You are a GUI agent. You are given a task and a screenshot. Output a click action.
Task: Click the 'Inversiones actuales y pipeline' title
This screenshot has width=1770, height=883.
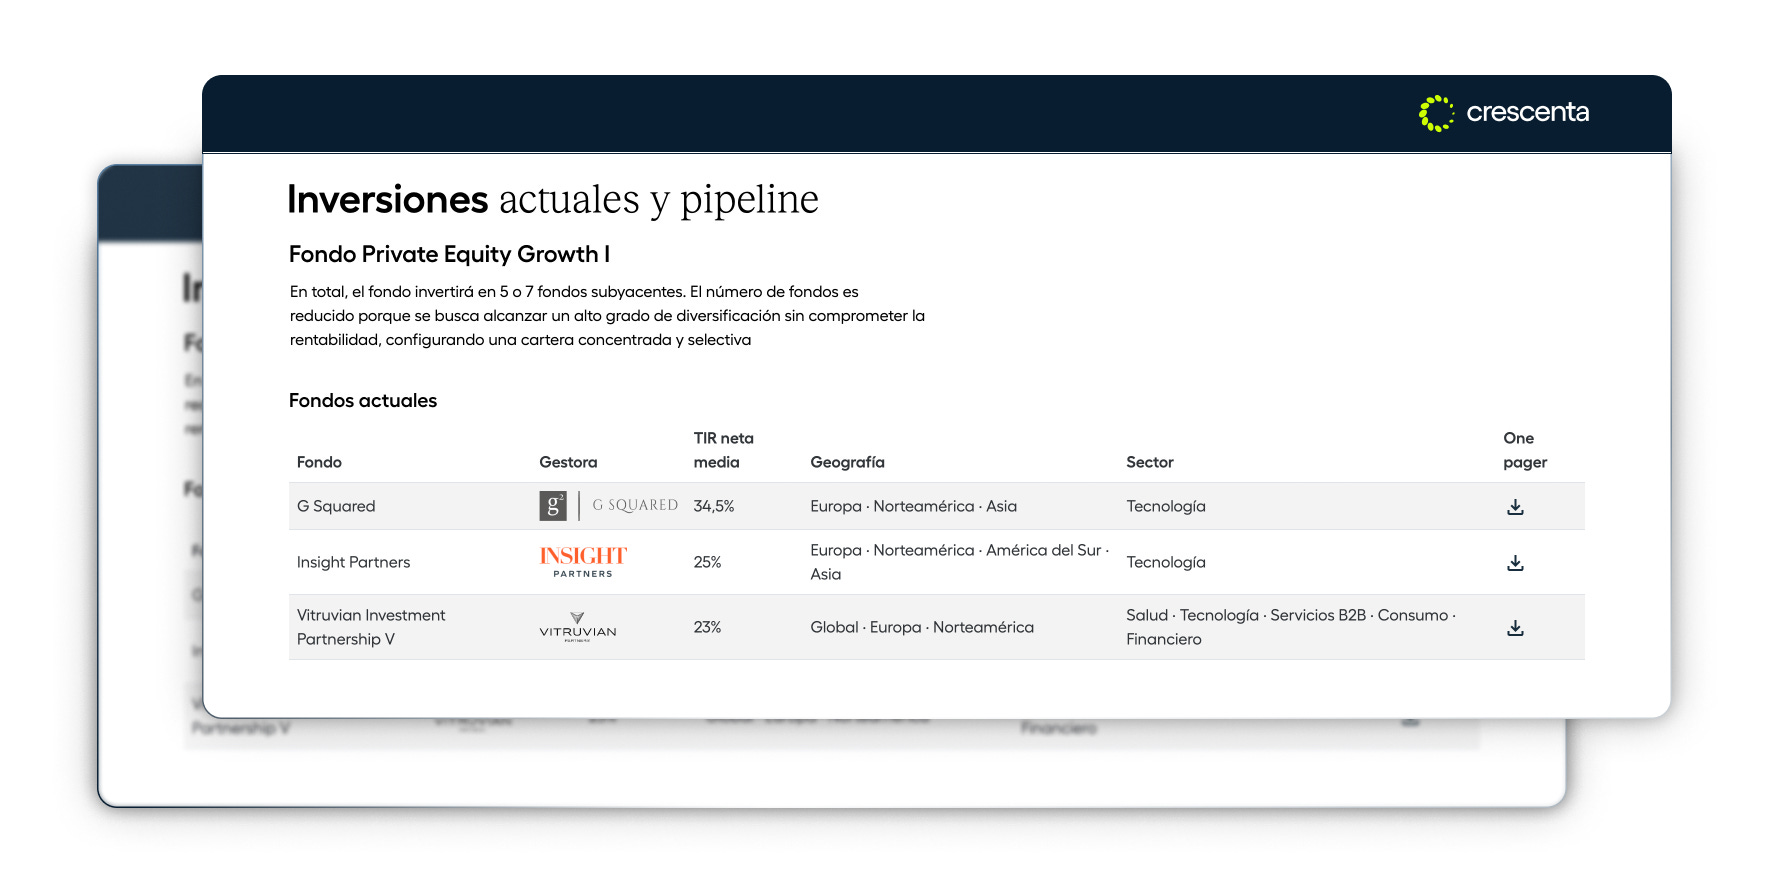coord(553,199)
